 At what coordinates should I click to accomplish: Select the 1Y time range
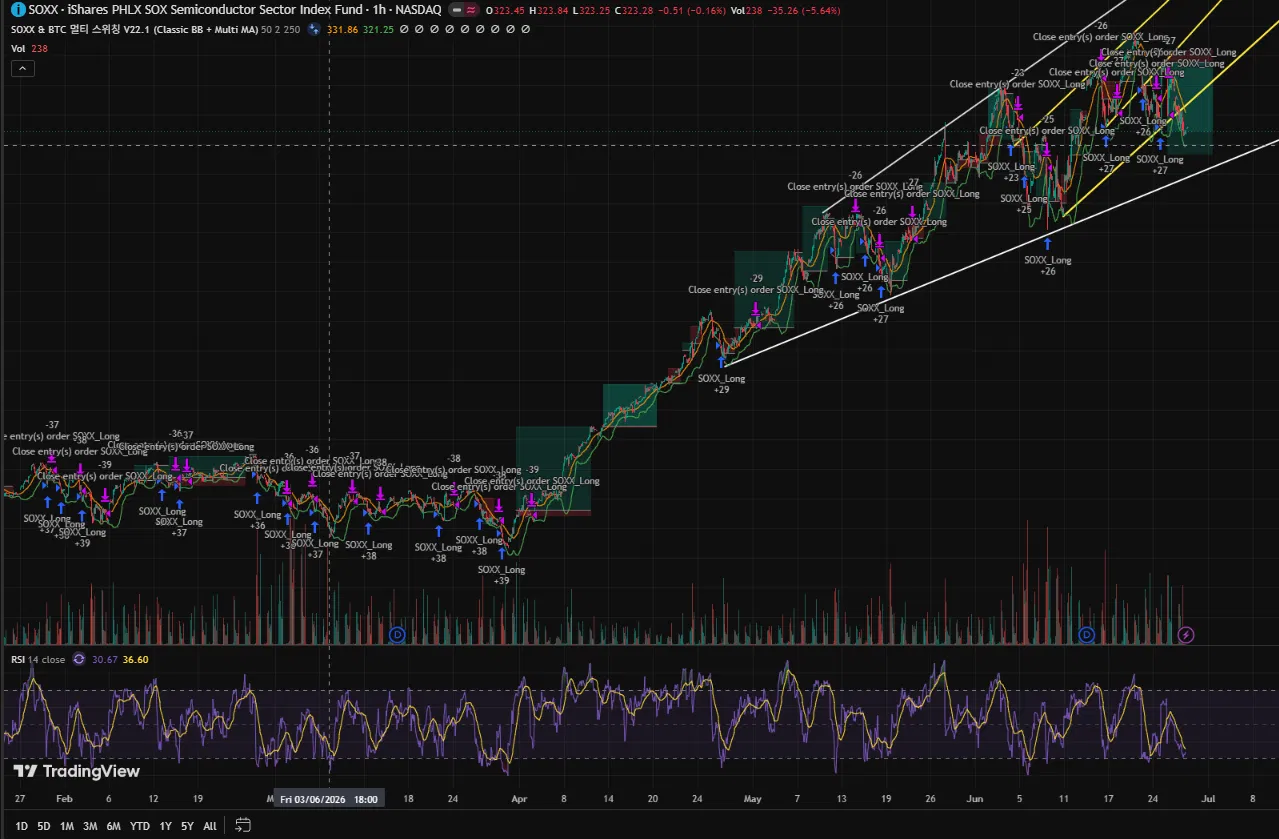pos(165,826)
